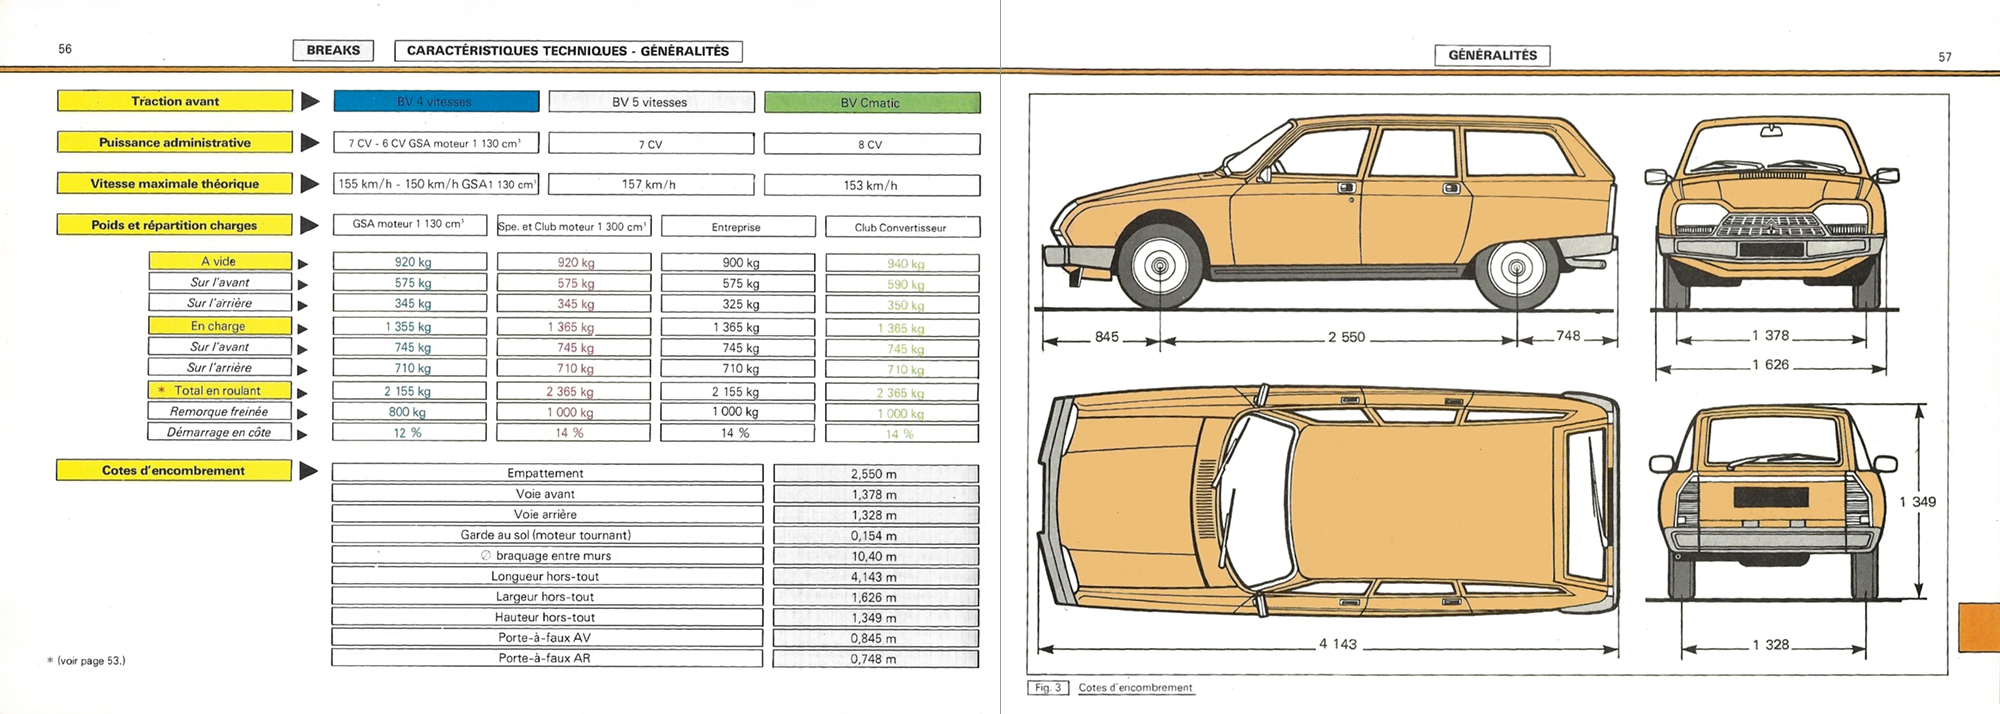Click the top-view drawing of the car
The height and width of the screenshot is (714, 2000).
[1328, 500]
